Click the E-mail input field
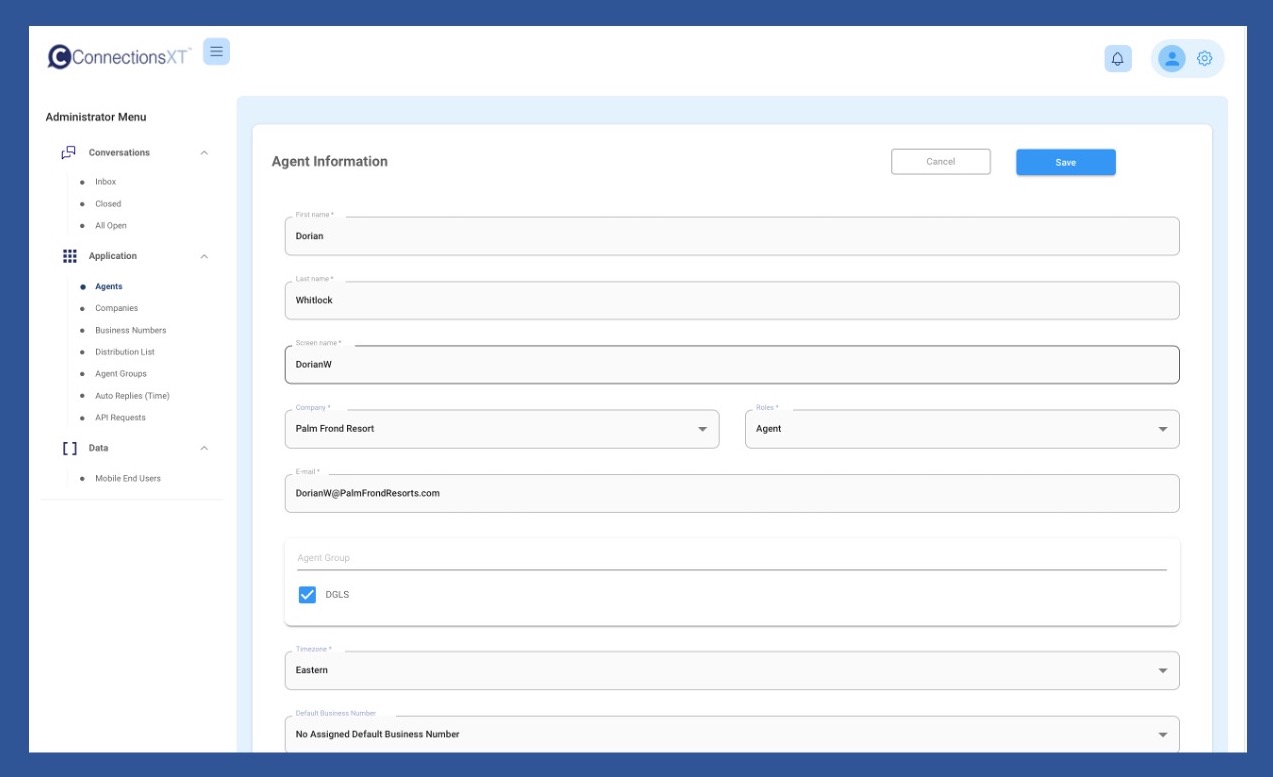This screenshot has height=777, width=1273. coord(731,493)
